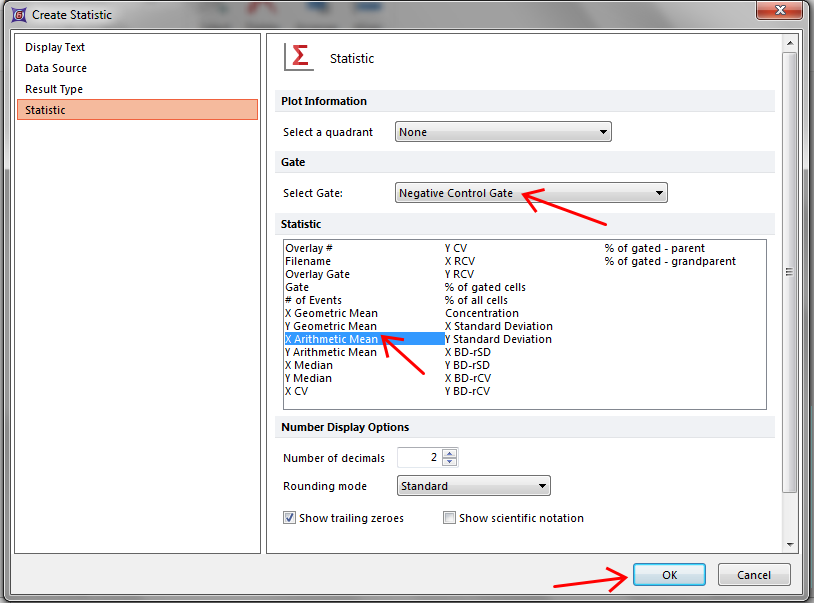Expand the Select Gate dropdown
814x603 pixels.
coord(531,193)
